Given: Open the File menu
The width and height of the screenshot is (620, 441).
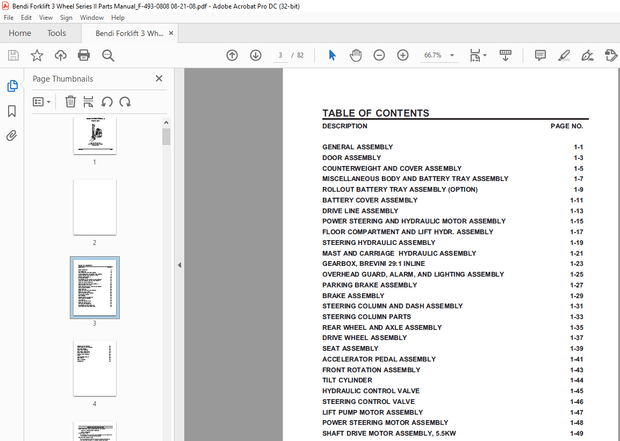Looking at the screenshot, I should point(9,18).
